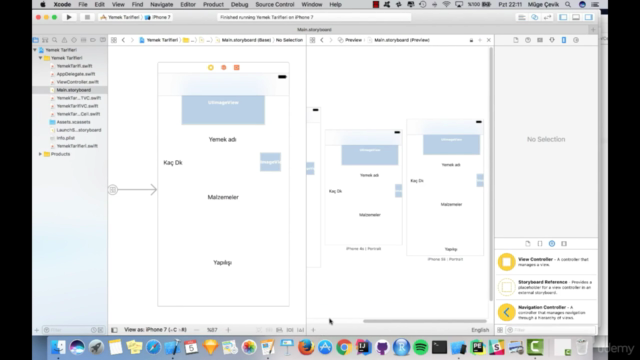Show the version editor
640x360 pixels.
(x=547, y=17)
